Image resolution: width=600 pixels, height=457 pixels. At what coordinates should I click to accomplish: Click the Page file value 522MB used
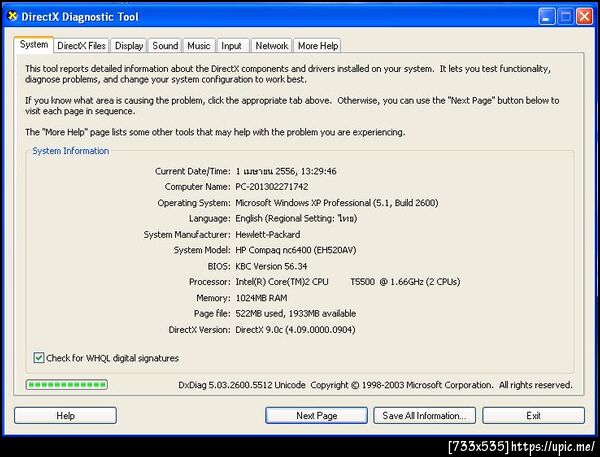[295, 313]
